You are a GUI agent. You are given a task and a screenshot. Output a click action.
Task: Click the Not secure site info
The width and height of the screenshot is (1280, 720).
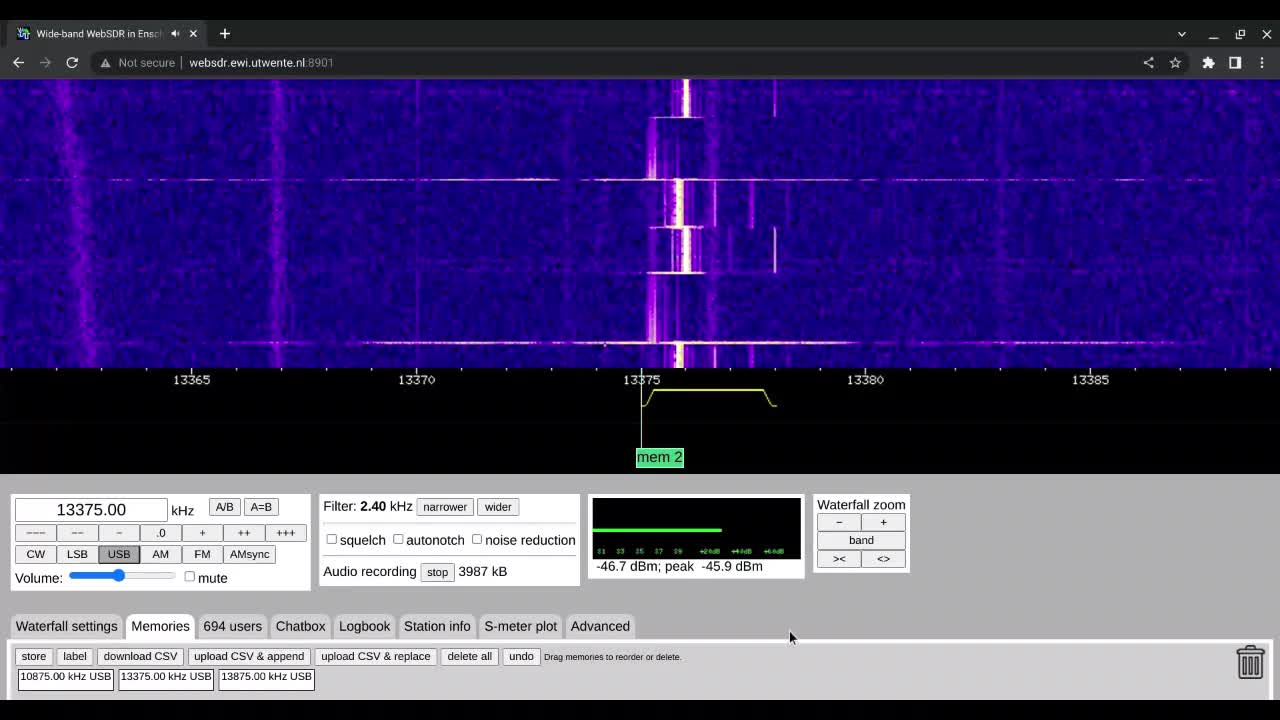click(x=136, y=62)
